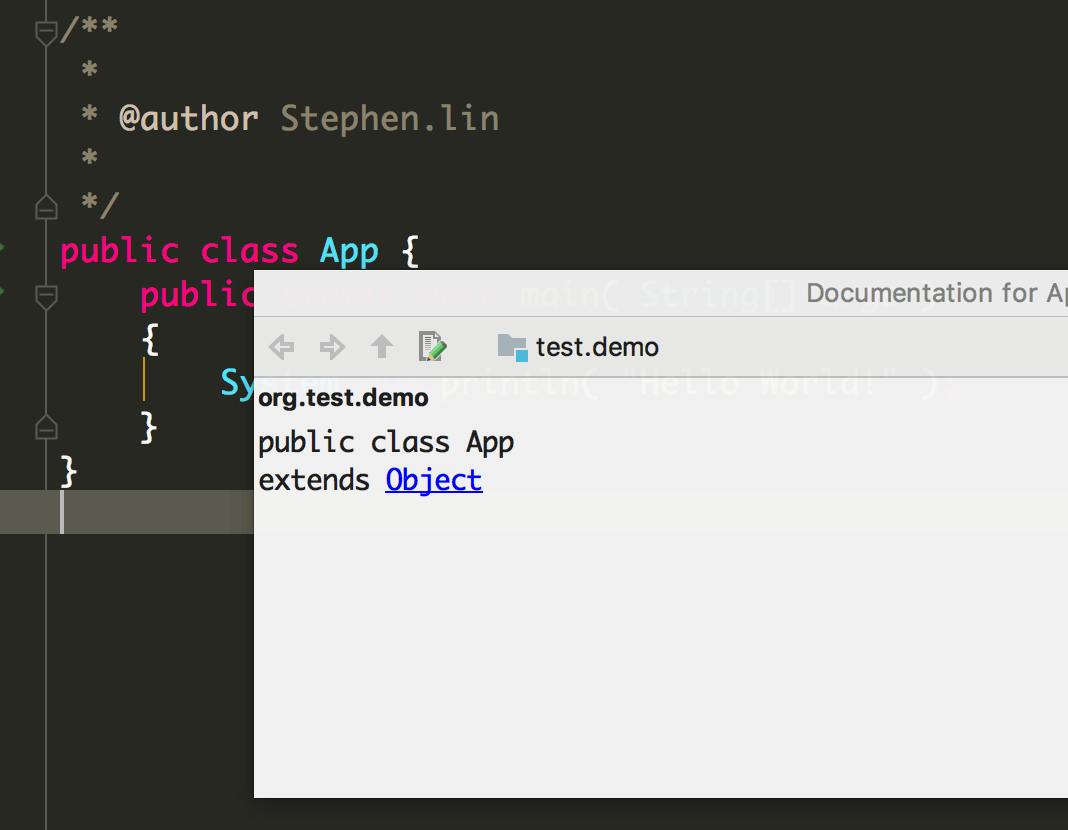Image resolution: width=1068 pixels, height=830 pixels.
Task: Click the test.demo label in popup toolbar
Action: pyautogui.click(x=597, y=347)
